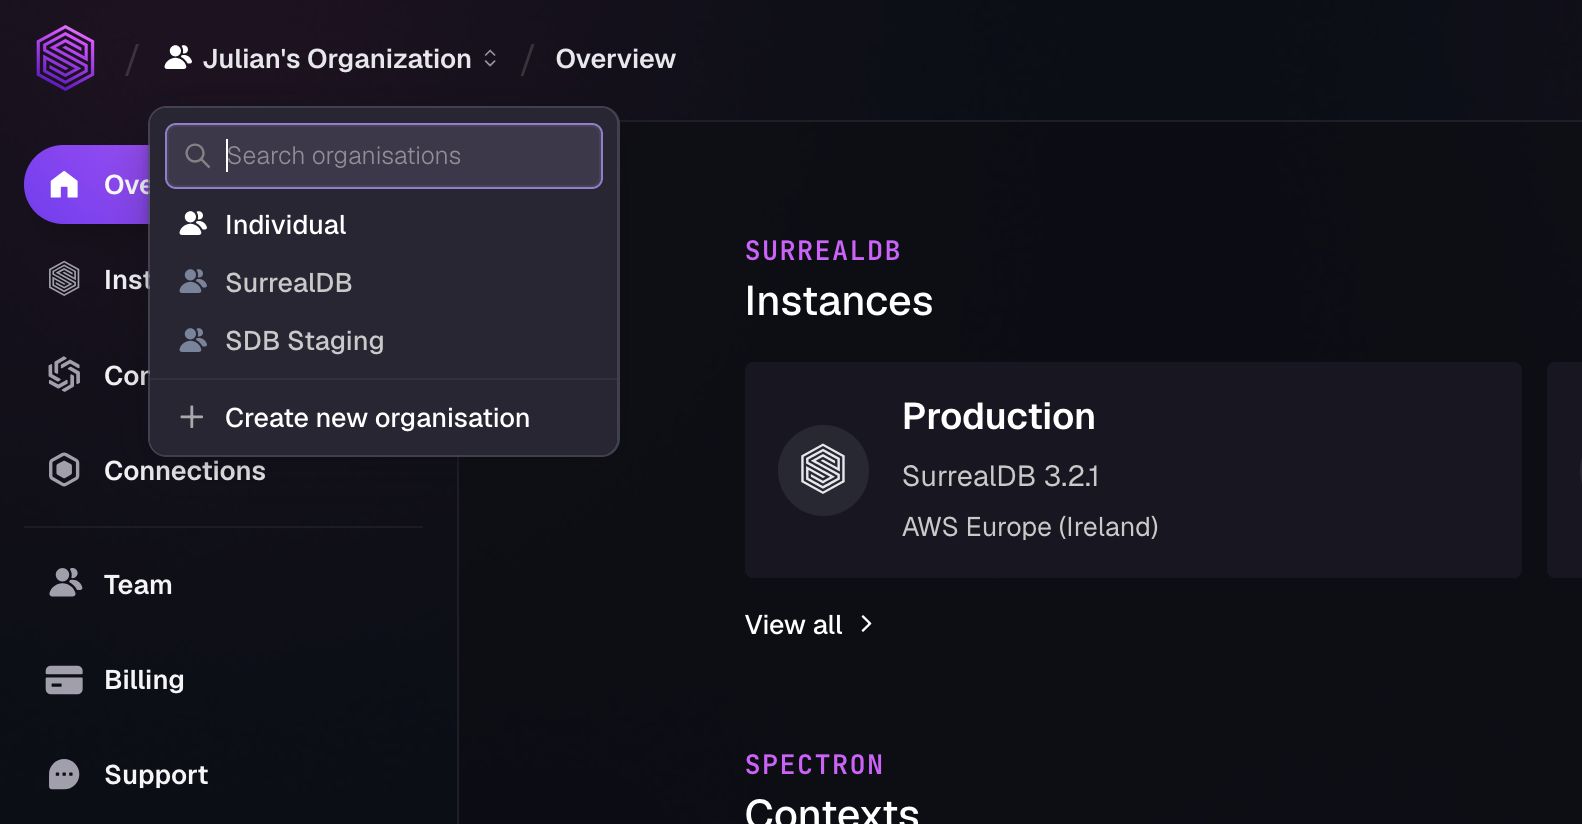Click the Production instance SurrealDB icon
The height and width of the screenshot is (824, 1582).
[823, 470]
